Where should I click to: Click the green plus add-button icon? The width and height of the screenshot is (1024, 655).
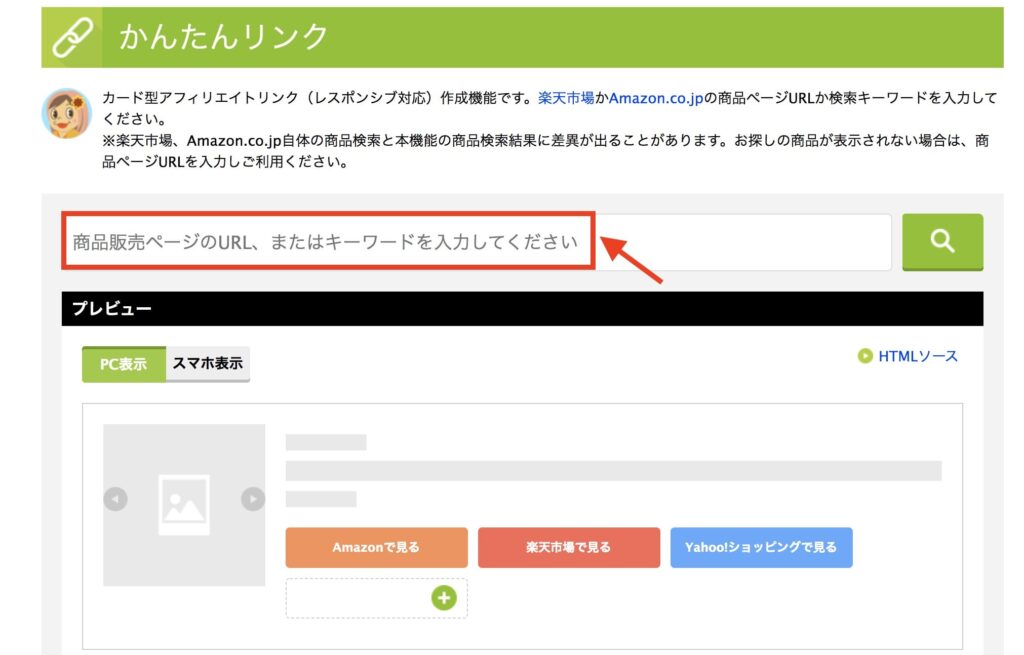(444, 598)
